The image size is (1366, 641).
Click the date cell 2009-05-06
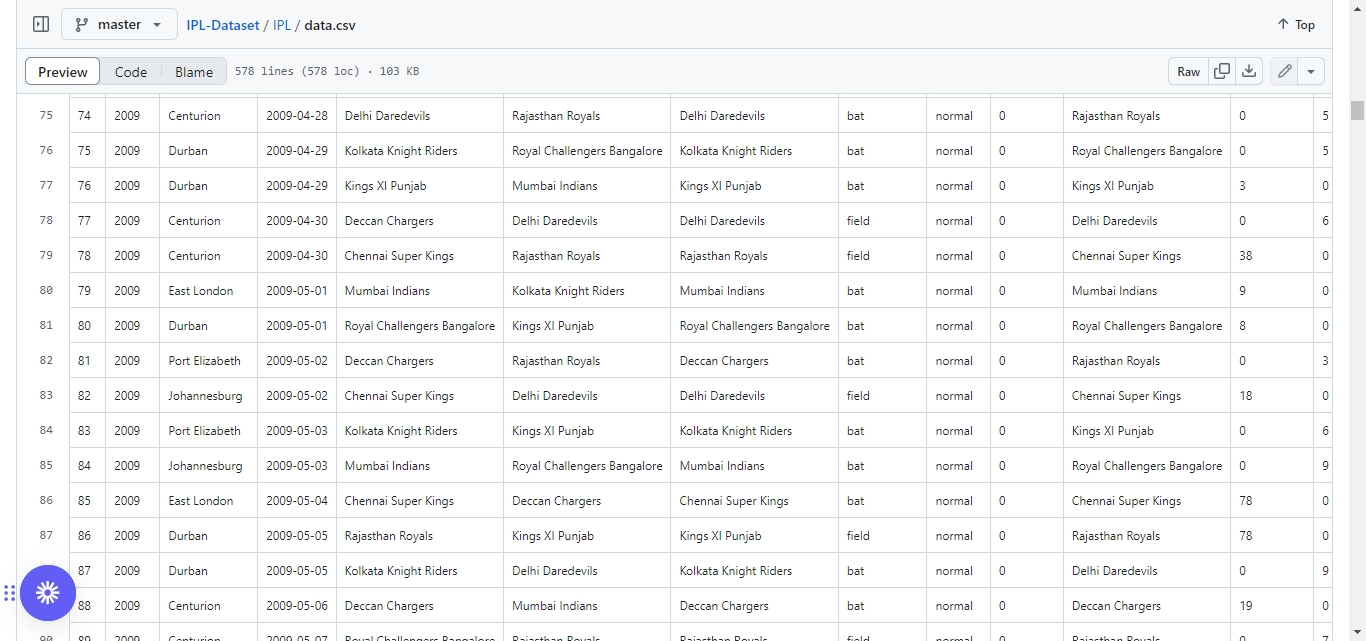tap(297, 606)
